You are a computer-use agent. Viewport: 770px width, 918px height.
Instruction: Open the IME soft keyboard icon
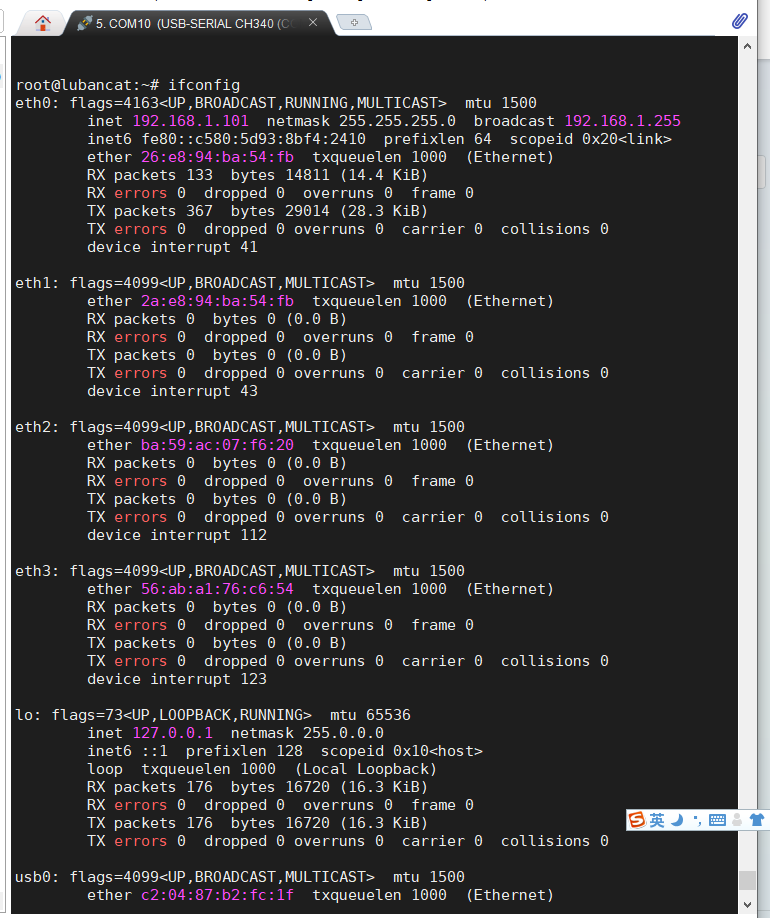(717, 820)
